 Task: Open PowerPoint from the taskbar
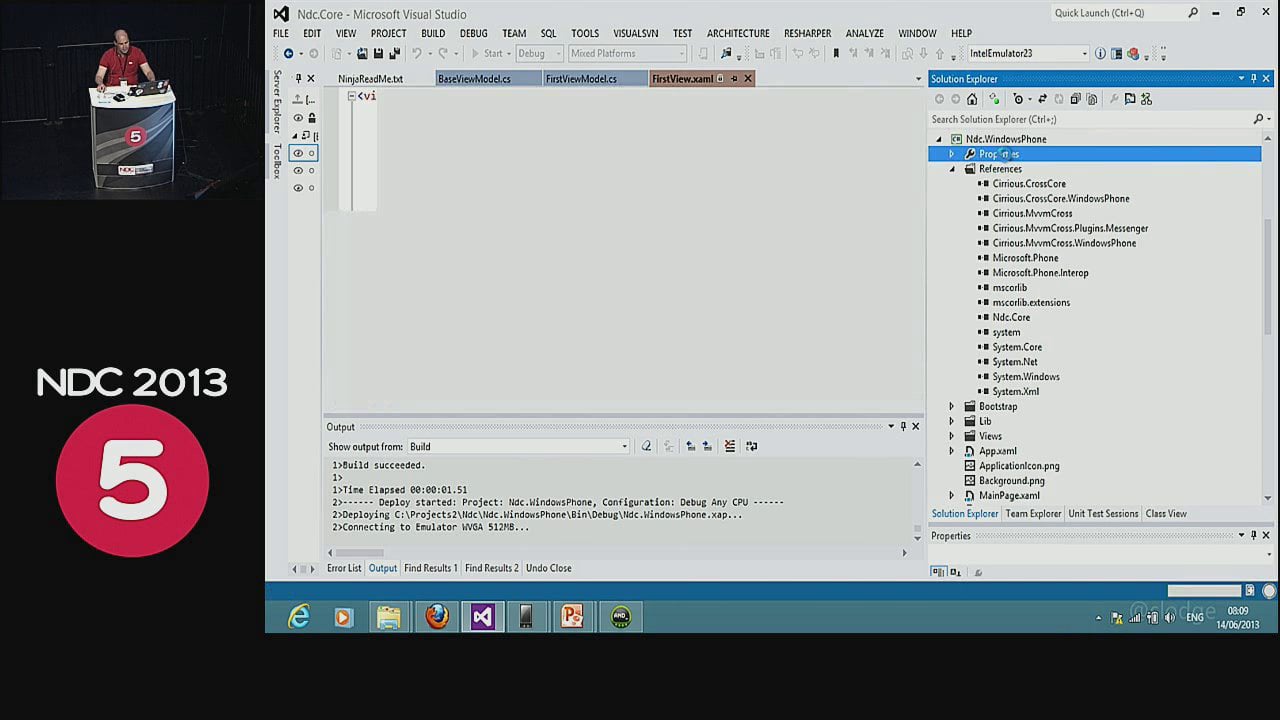(572, 617)
